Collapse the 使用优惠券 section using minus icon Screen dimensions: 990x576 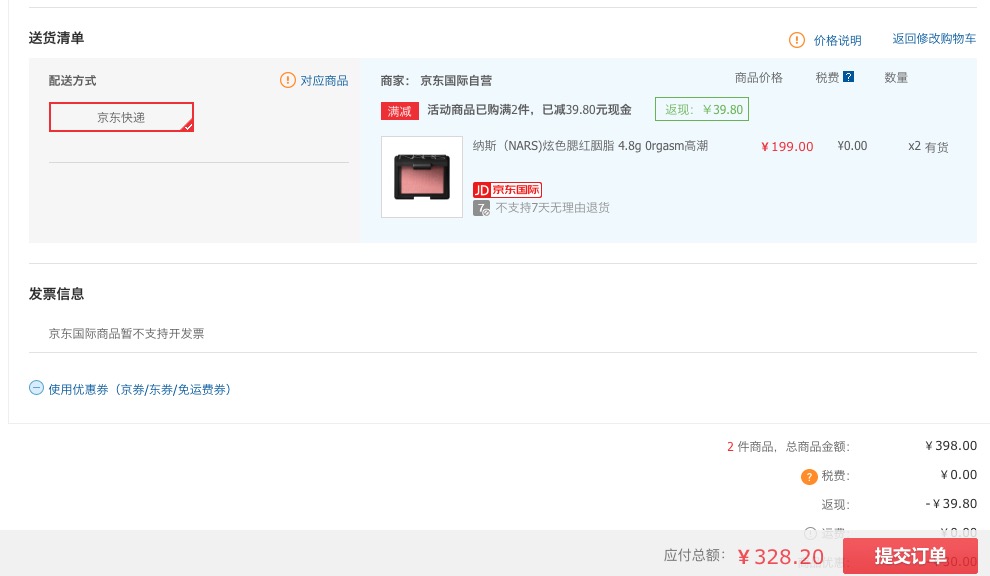tap(36, 388)
